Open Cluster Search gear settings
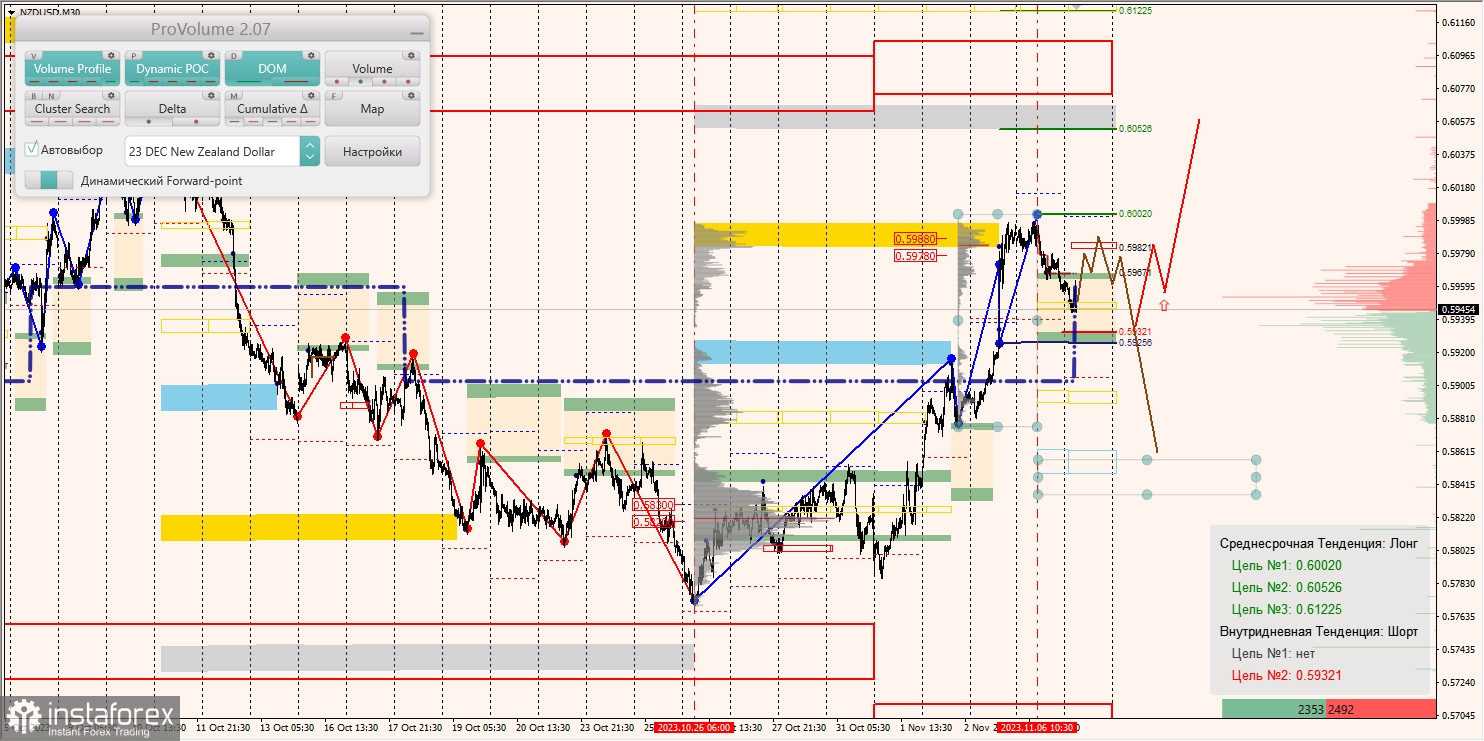This screenshot has height=741, width=1484. click(x=111, y=95)
